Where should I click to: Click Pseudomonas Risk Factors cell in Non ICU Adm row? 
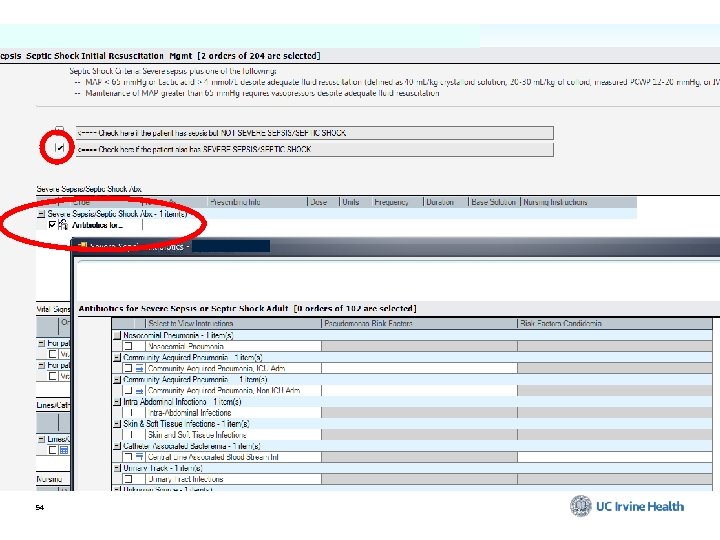(x=419, y=390)
